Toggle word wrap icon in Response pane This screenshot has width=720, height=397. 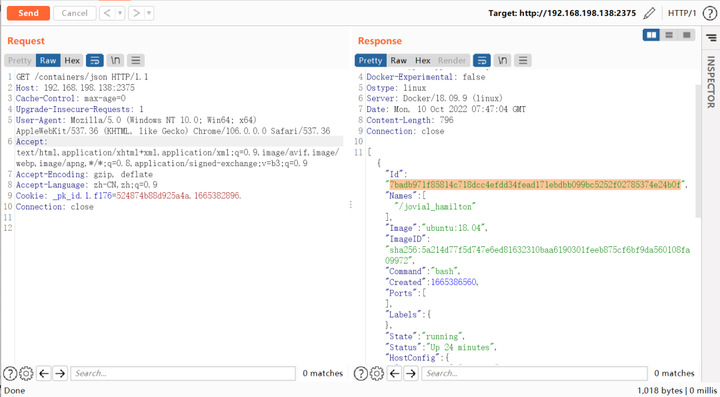coord(482,60)
